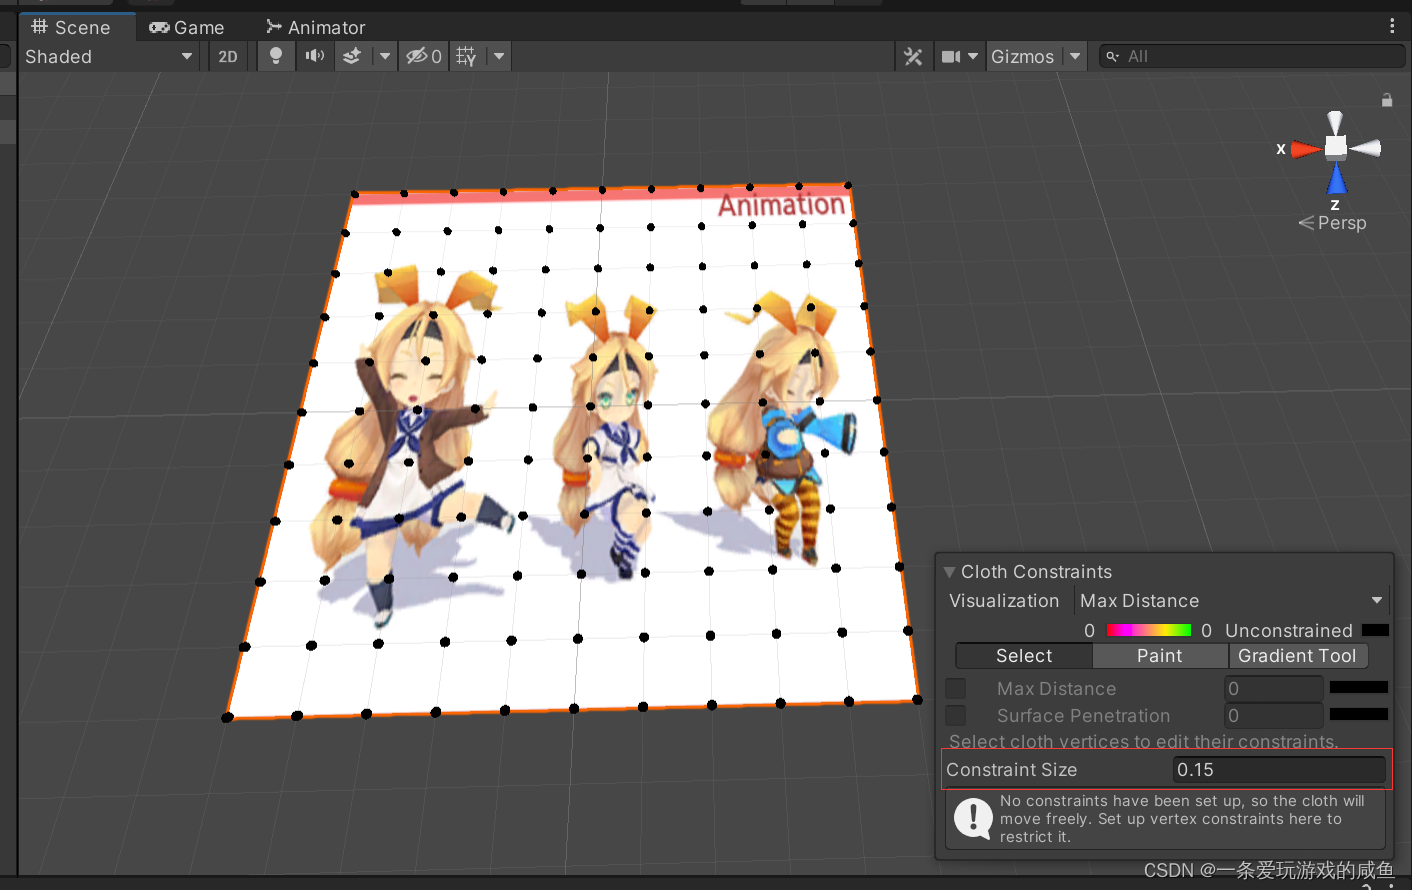Click the Max Distance value field
Viewport: 1412px width, 890px height.
1273,689
